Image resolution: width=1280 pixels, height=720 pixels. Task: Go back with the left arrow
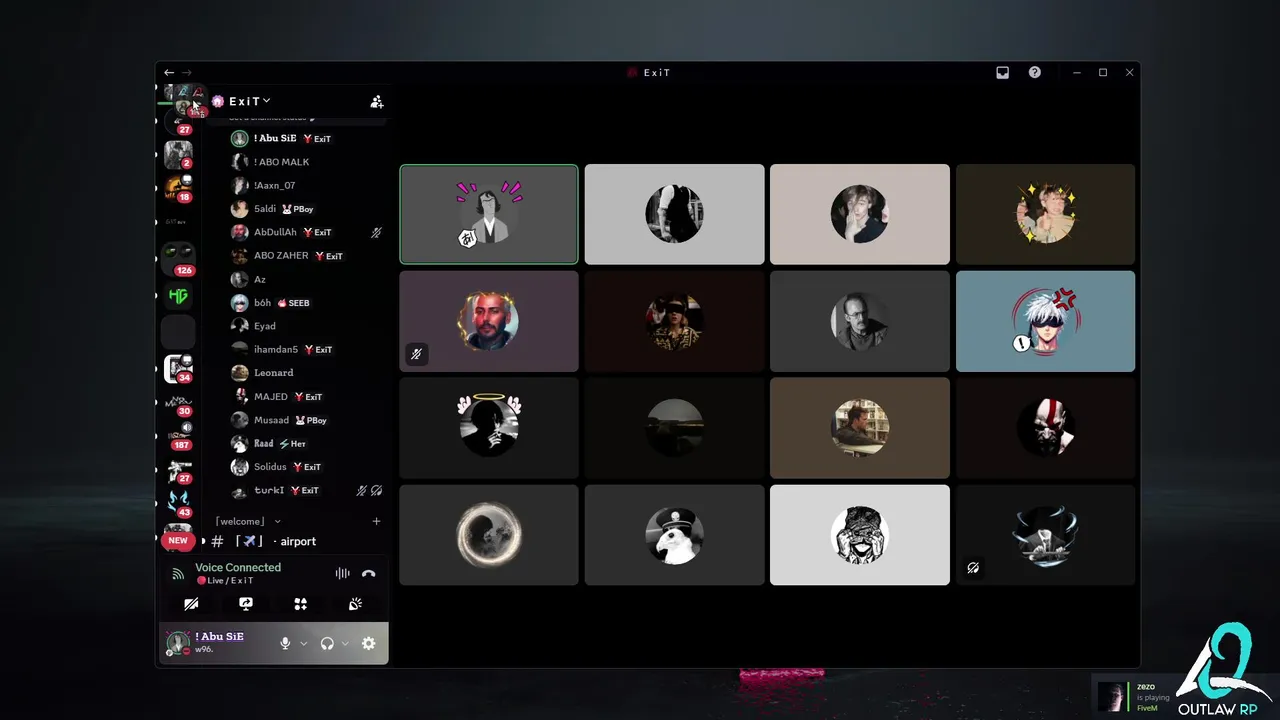[169, 72]
